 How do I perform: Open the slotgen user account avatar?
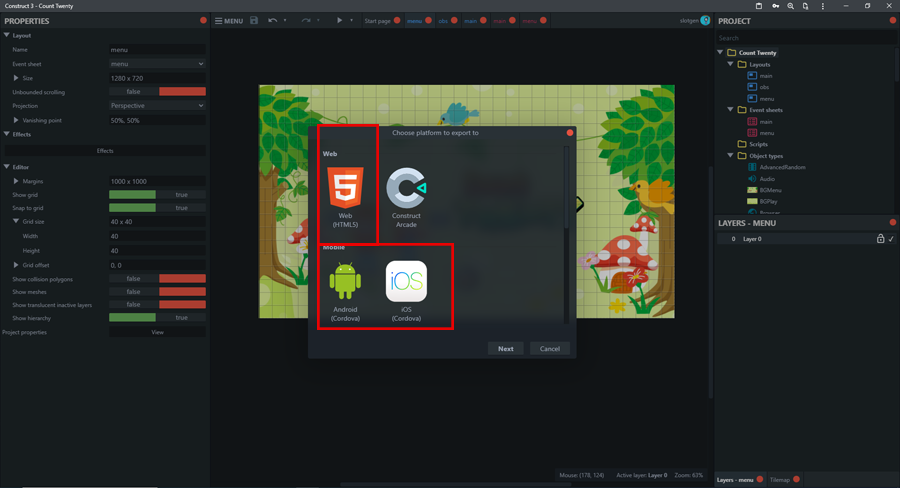tap(705, 21)
